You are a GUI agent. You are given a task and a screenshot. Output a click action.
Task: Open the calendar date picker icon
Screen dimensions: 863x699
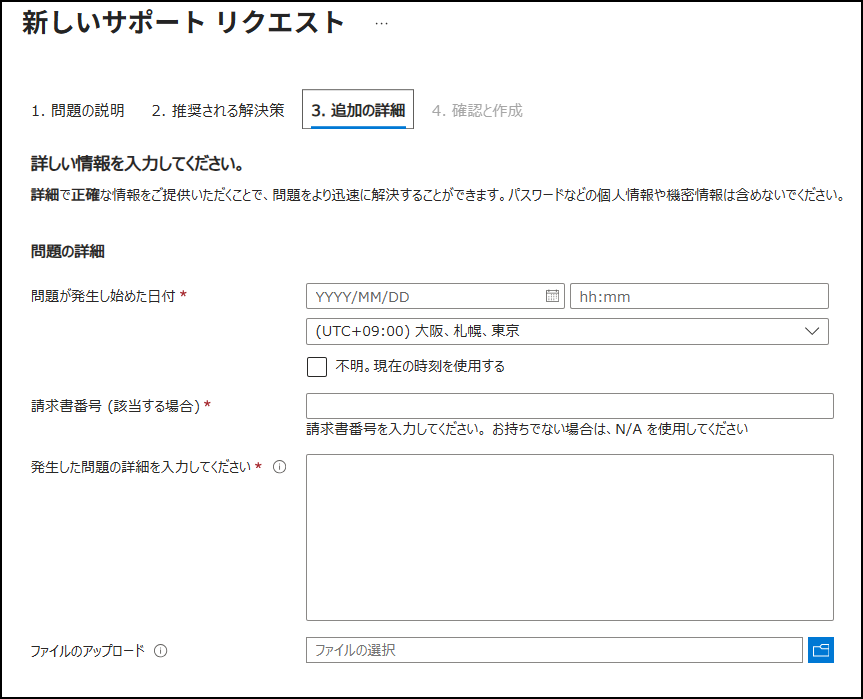[x=552, y=296]
